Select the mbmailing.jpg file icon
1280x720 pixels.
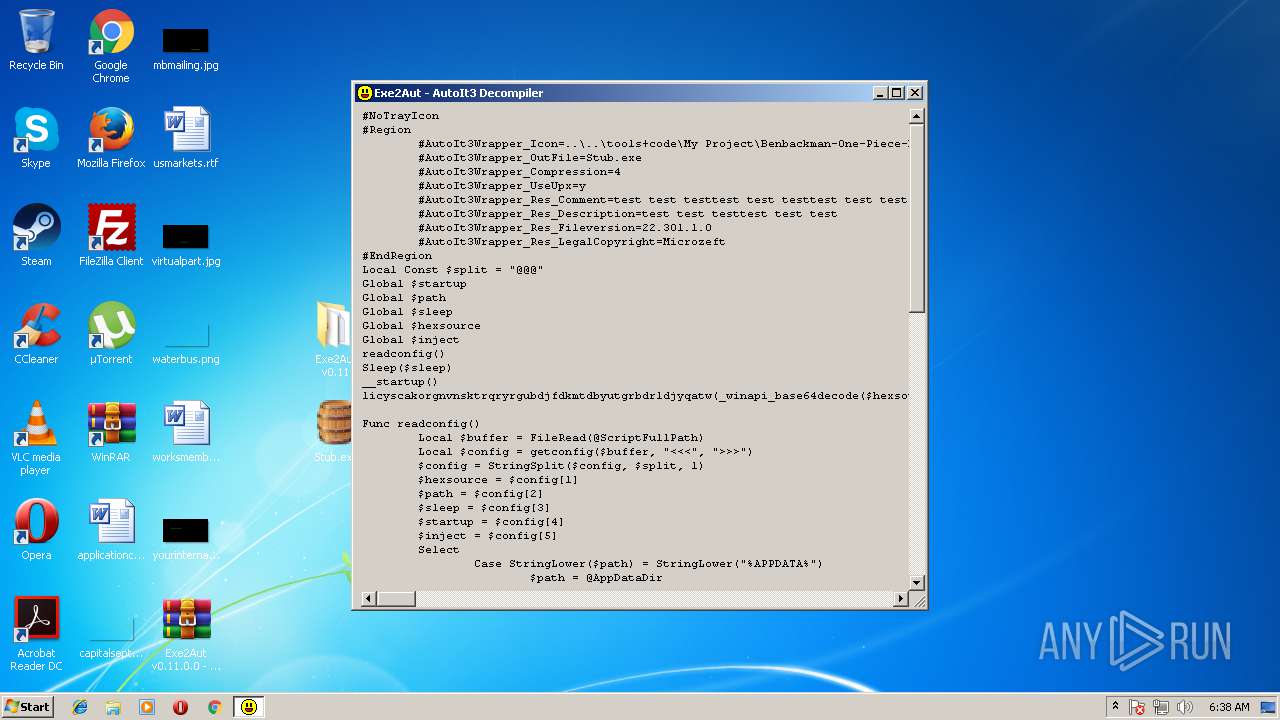point(186,47)
